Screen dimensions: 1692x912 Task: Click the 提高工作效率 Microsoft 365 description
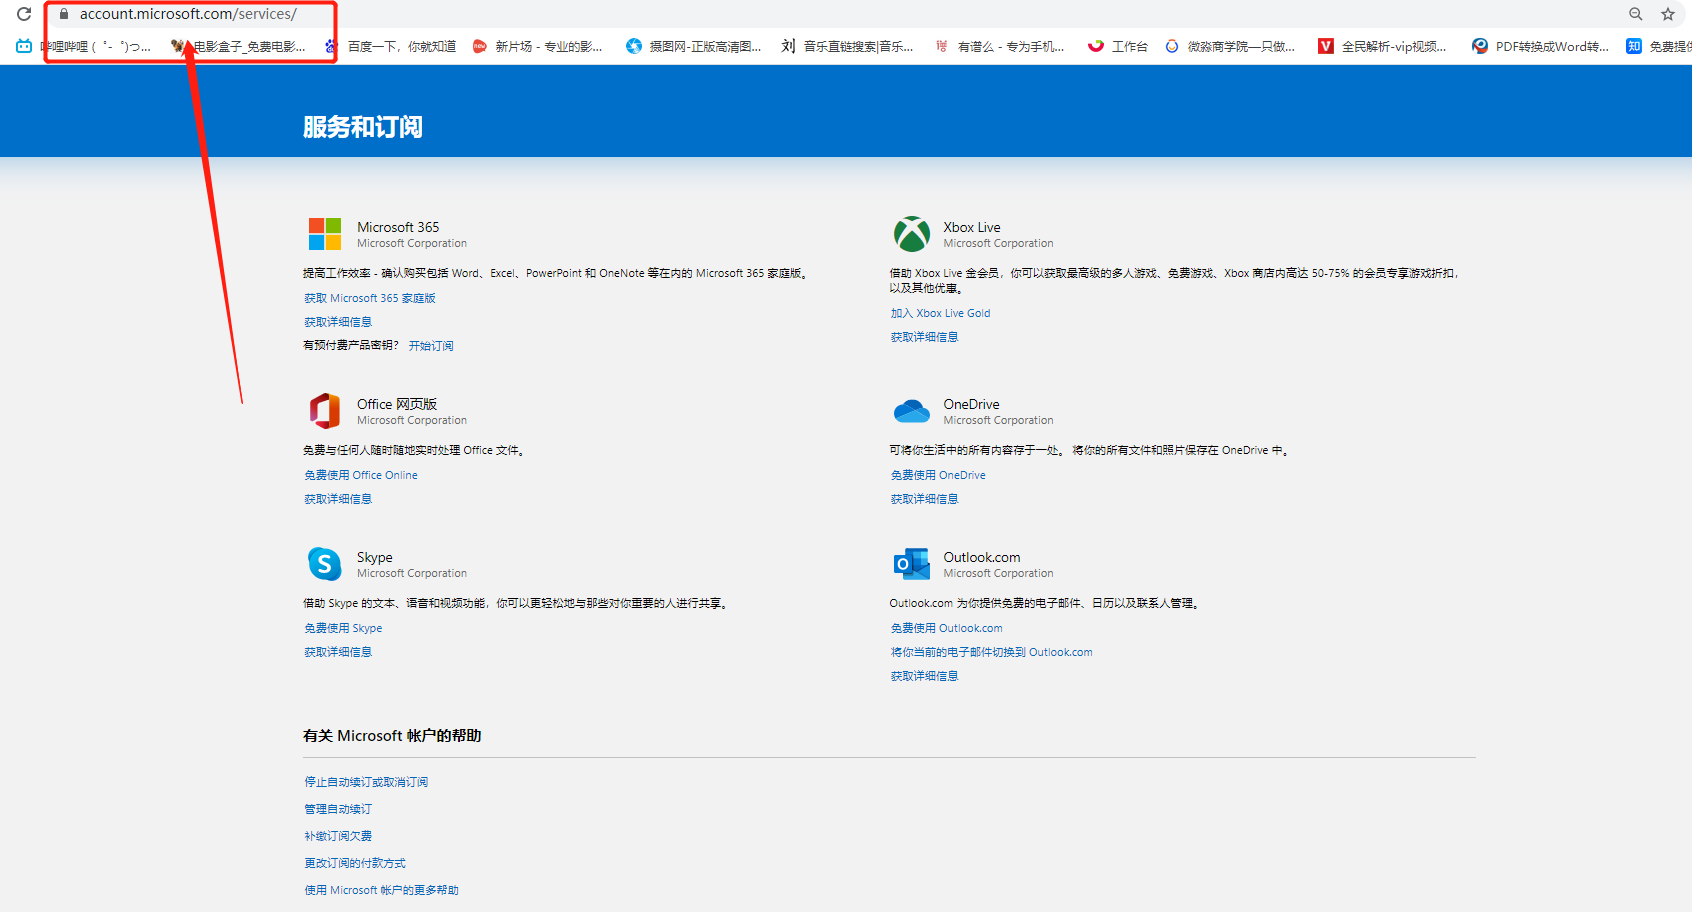tap(556, 273)
